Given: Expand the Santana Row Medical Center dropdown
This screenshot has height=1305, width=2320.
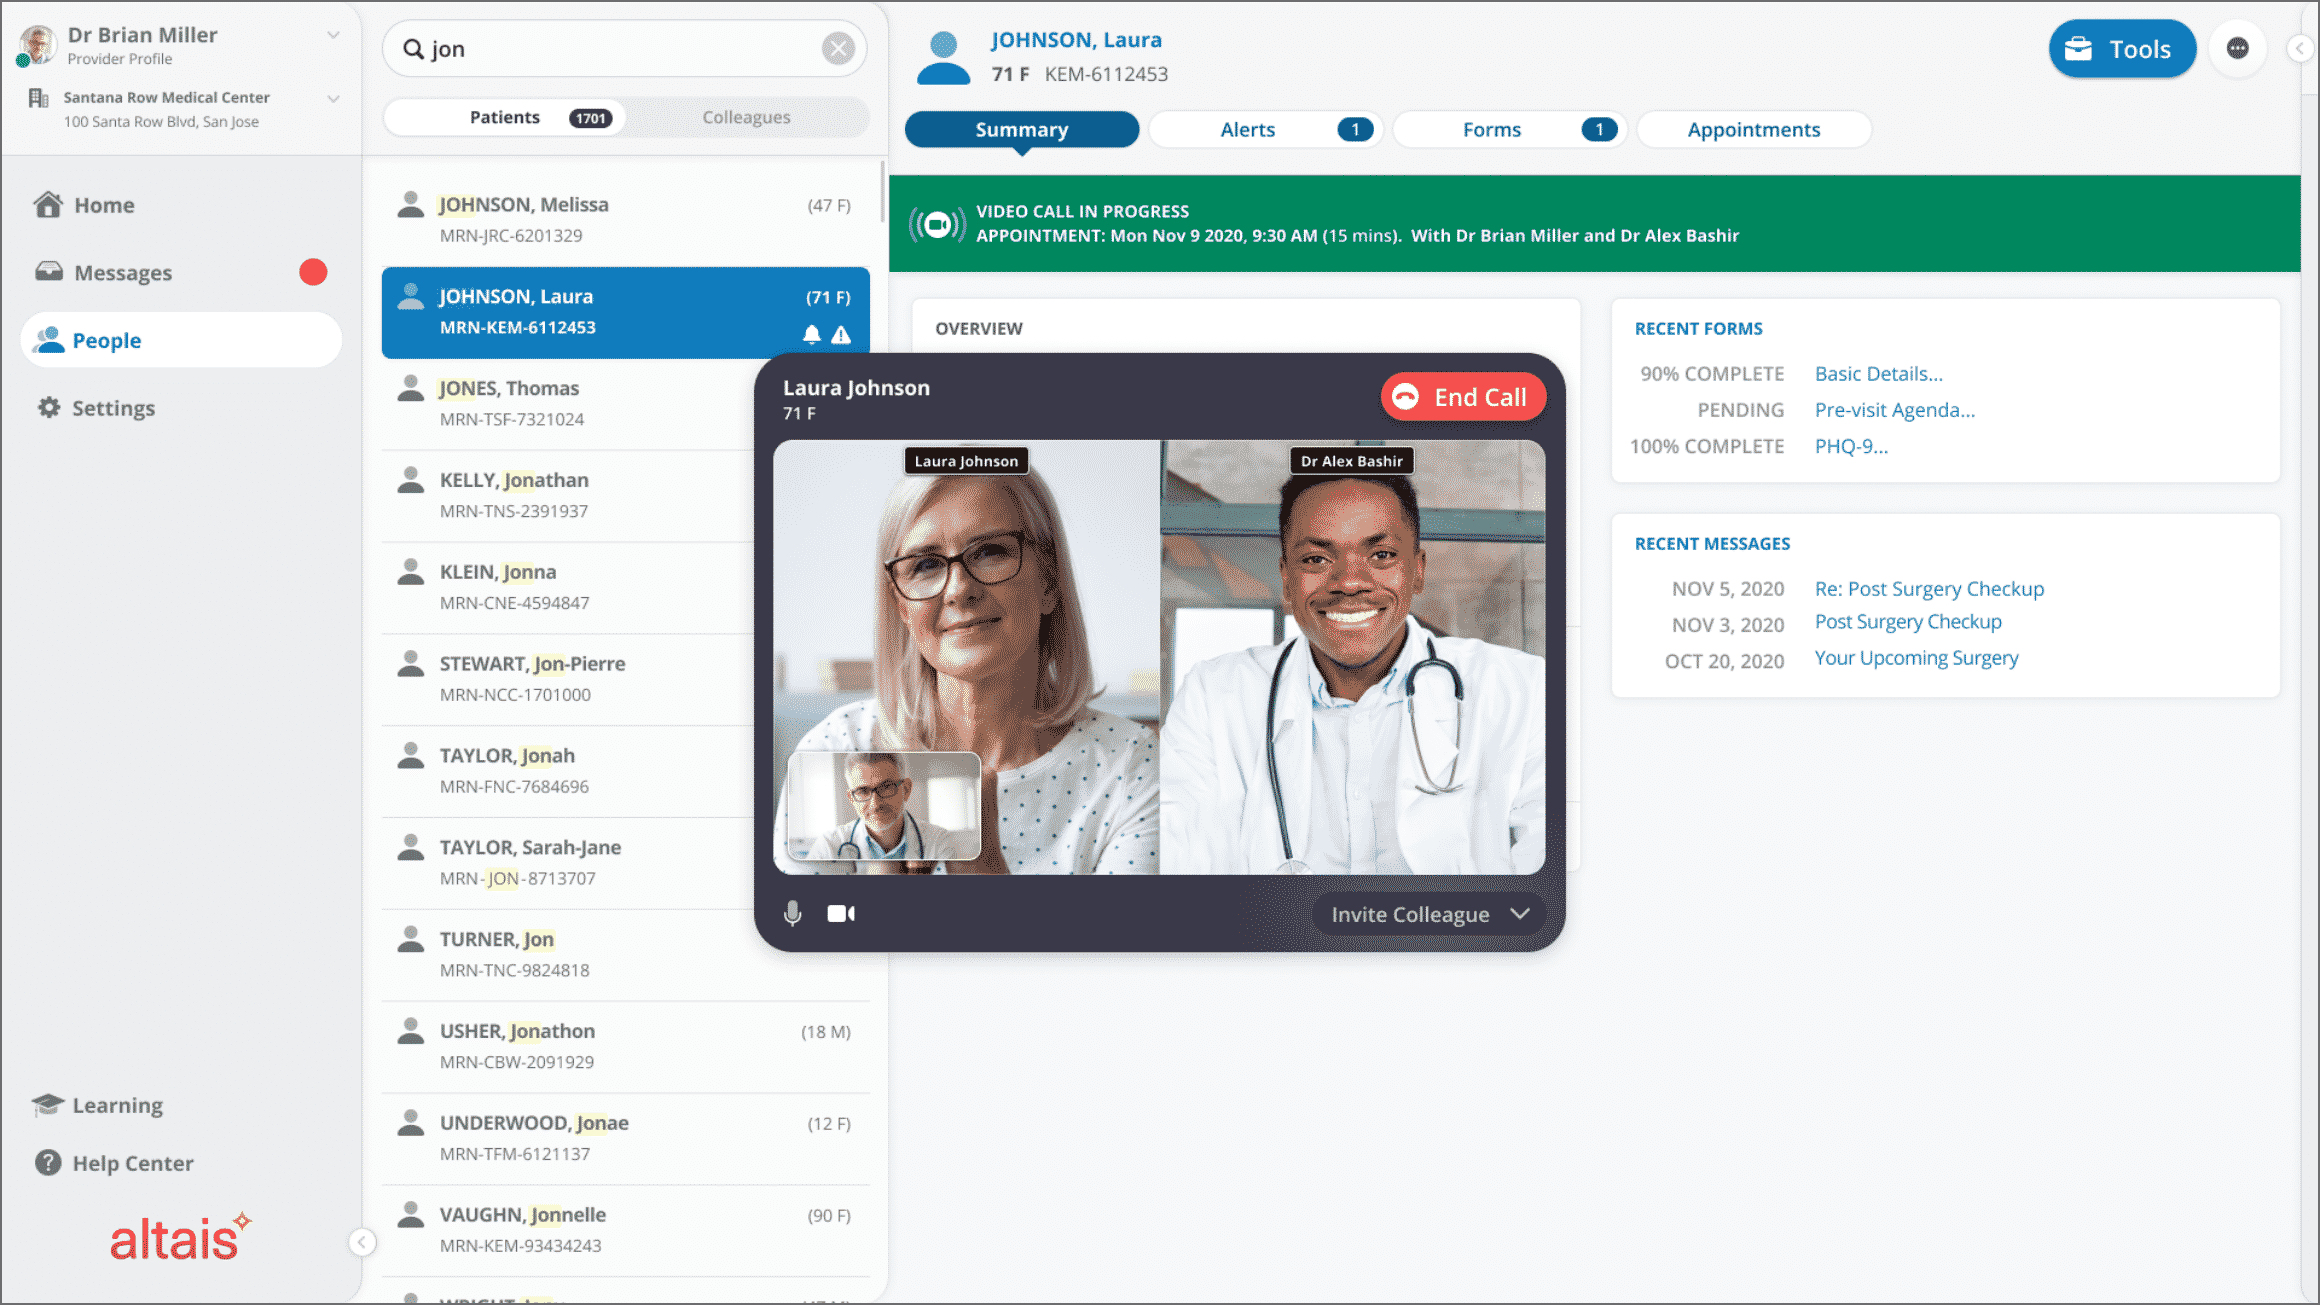Looking at the screenshot, I should [333, 98].
